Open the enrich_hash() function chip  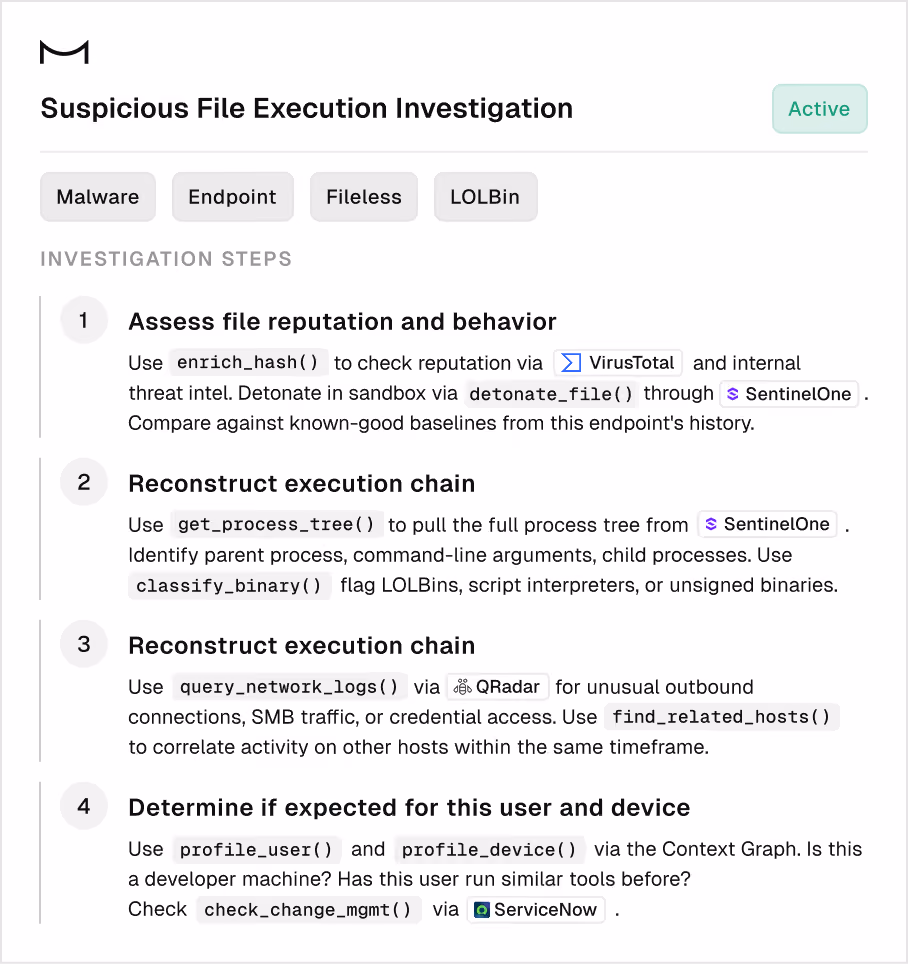[248, 362]
